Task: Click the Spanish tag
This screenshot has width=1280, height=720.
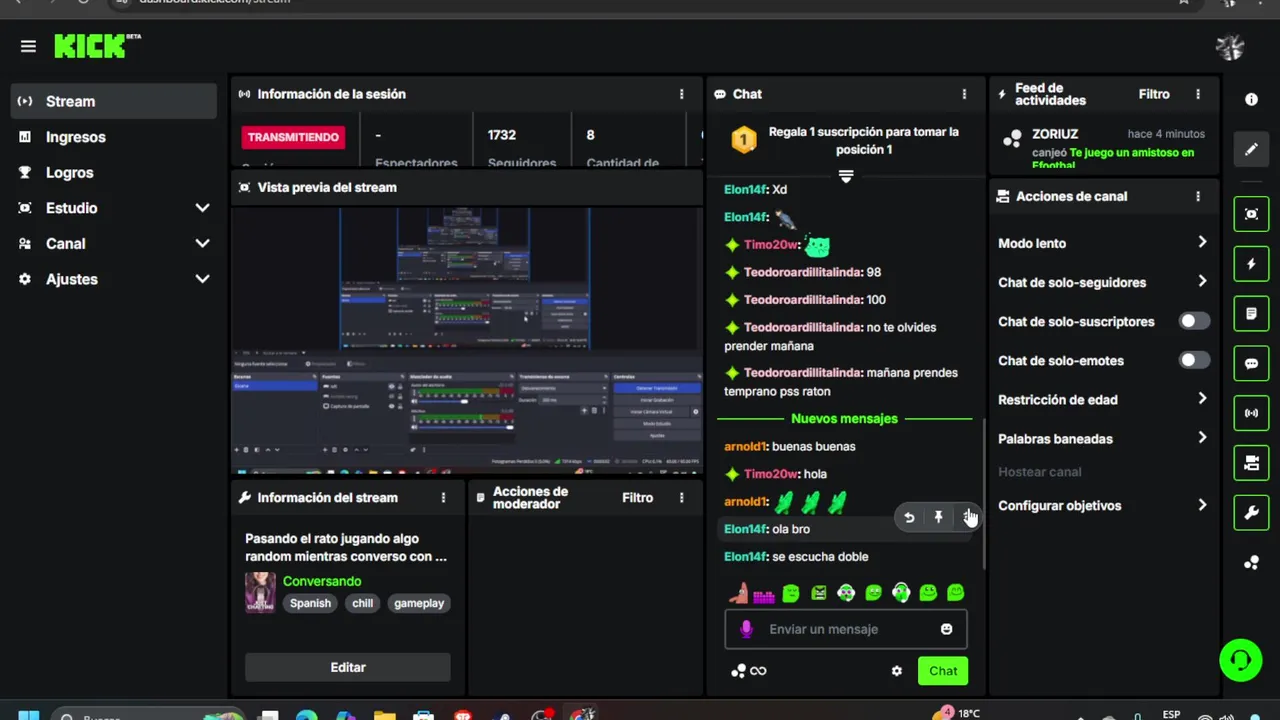Action: pos(310,603)
